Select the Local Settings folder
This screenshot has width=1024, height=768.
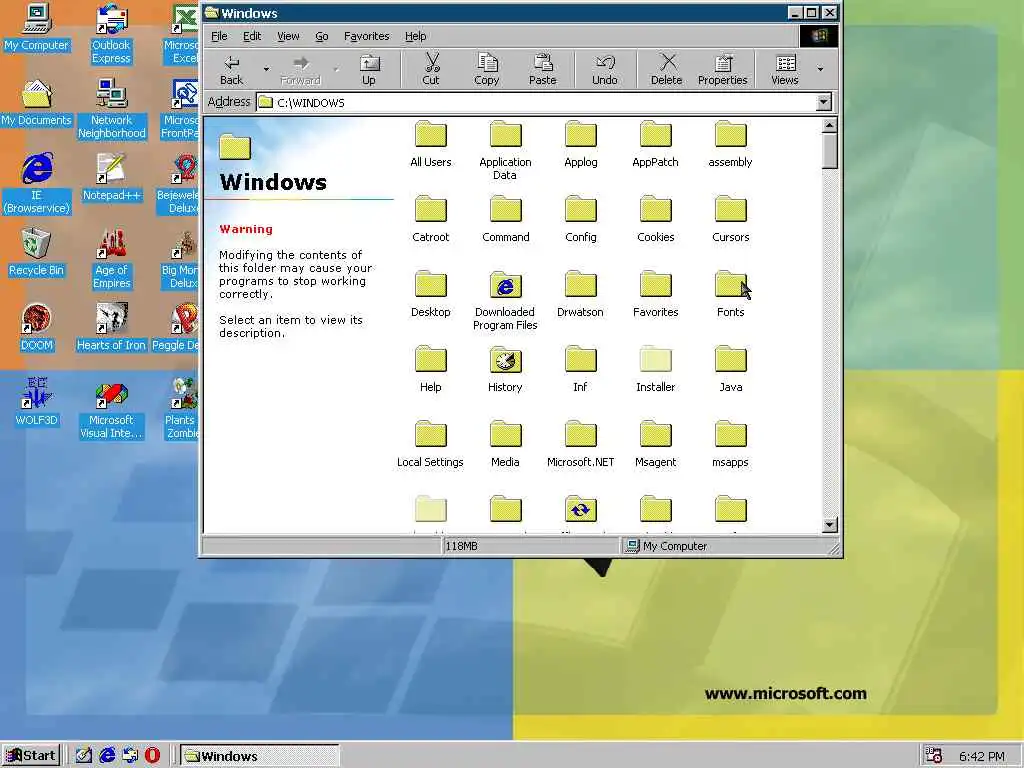click(431, 445)
